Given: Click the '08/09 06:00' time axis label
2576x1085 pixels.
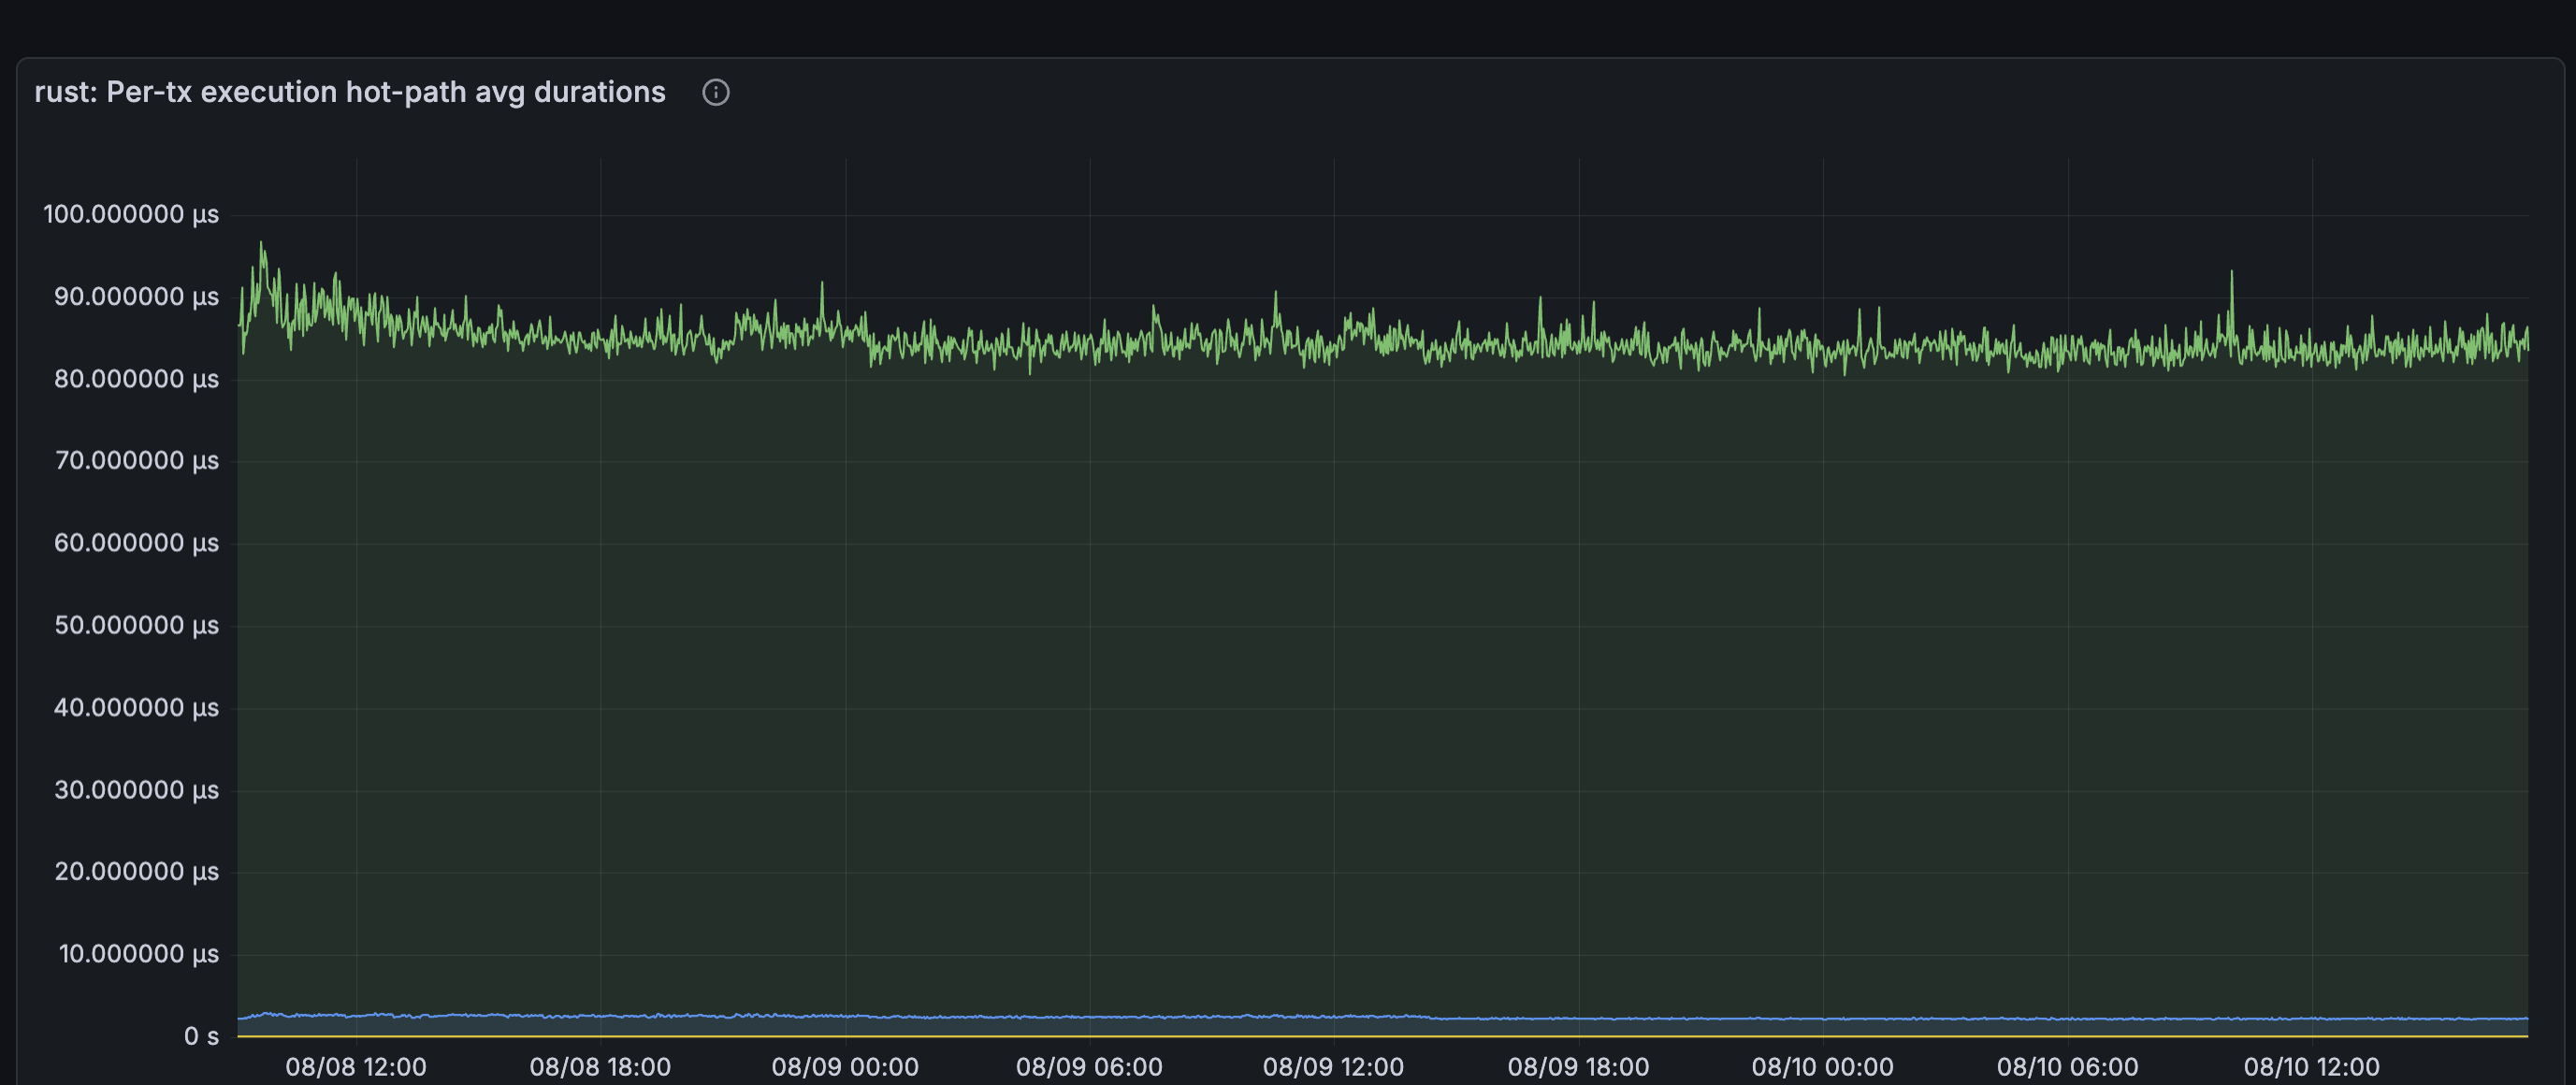Looking at the screenshot, I should pos(1089,1067).
